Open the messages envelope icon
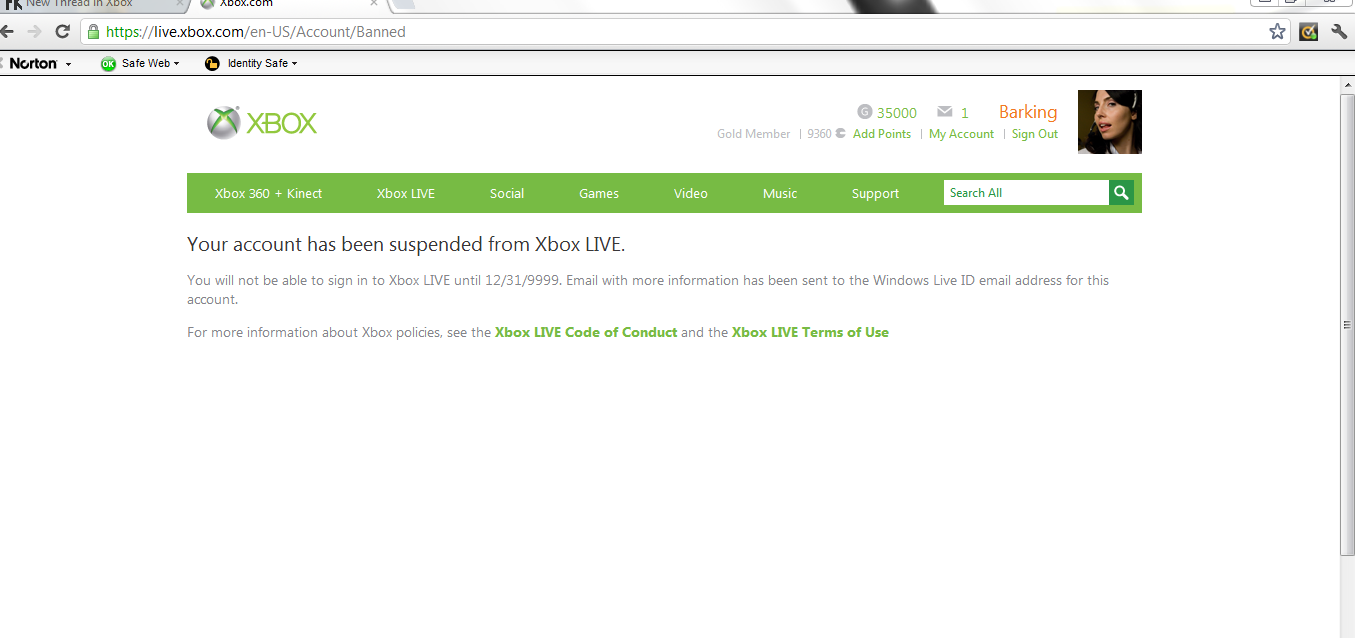 [945, 112]
